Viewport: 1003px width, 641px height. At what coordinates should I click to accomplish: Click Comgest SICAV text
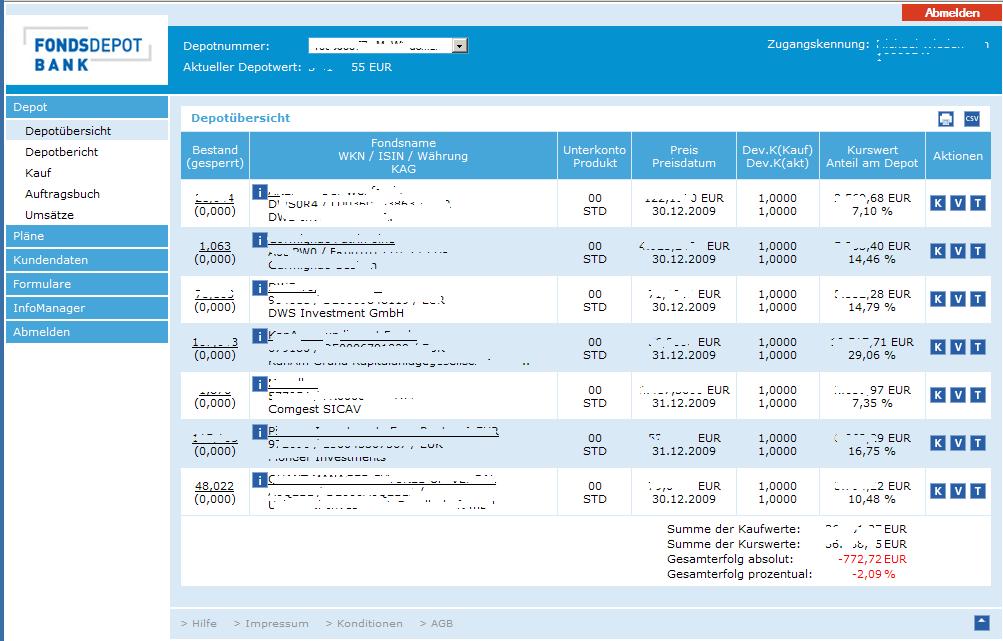(x=315, y=409)
